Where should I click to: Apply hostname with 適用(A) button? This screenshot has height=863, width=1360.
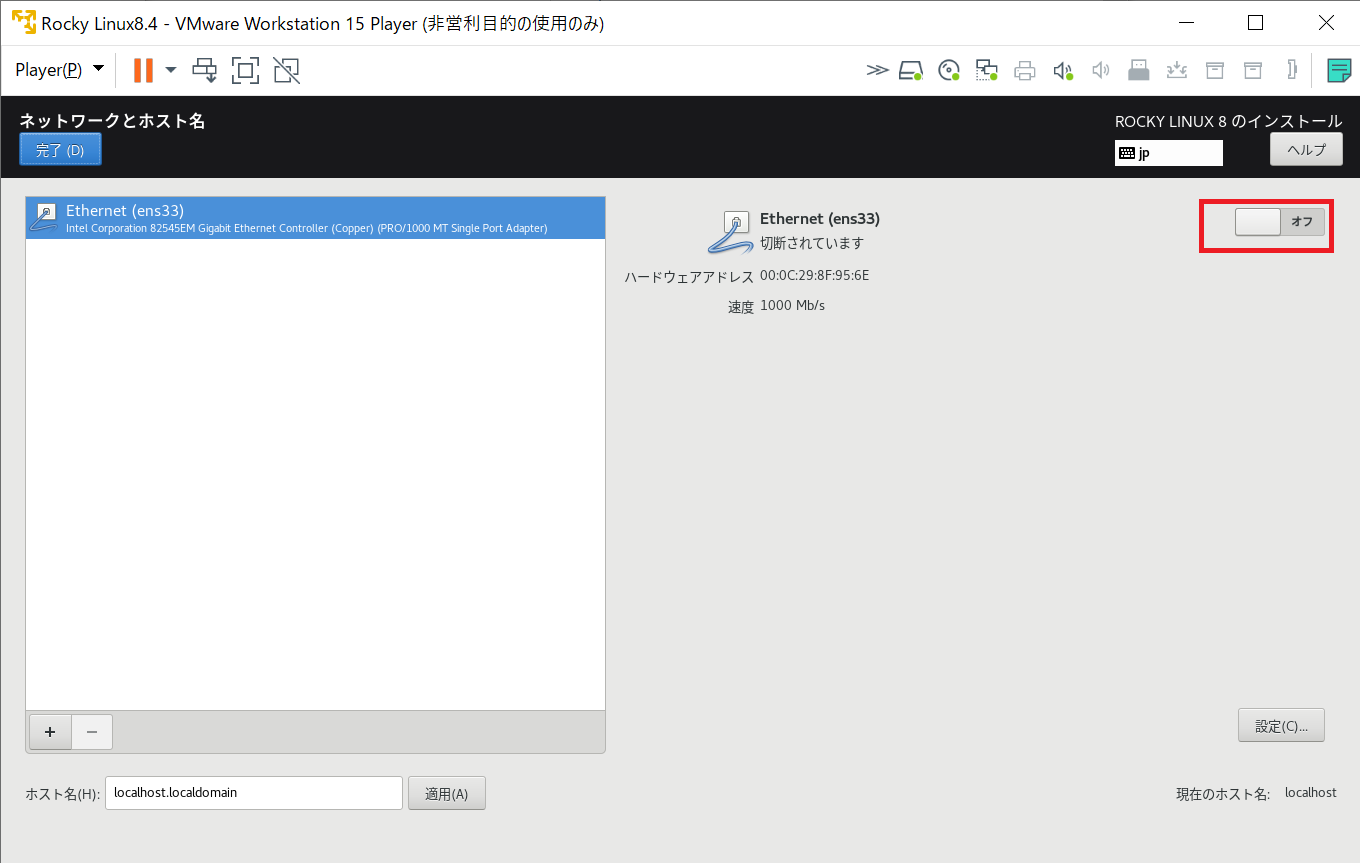(446, 794)
